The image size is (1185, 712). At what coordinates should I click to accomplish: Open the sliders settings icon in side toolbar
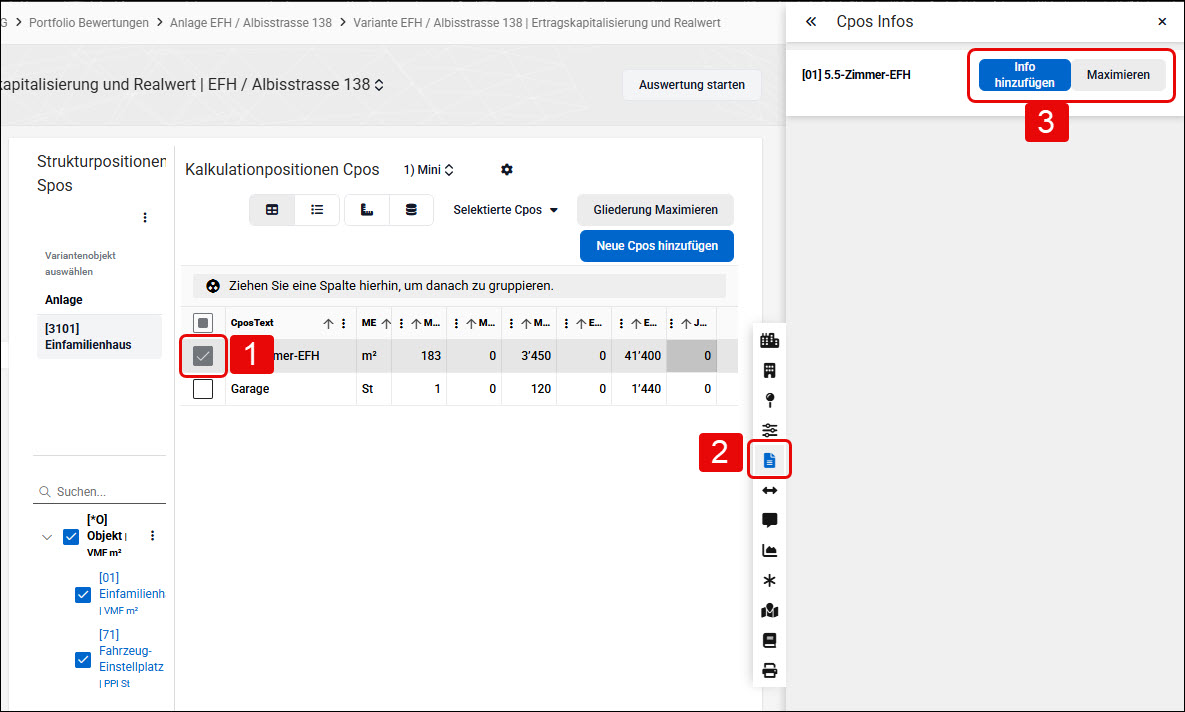(769, 430)
